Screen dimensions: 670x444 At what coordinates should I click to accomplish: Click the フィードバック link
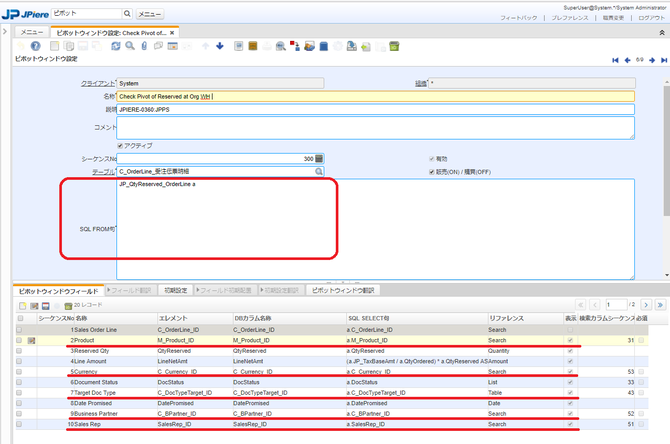tap(518, 18)
